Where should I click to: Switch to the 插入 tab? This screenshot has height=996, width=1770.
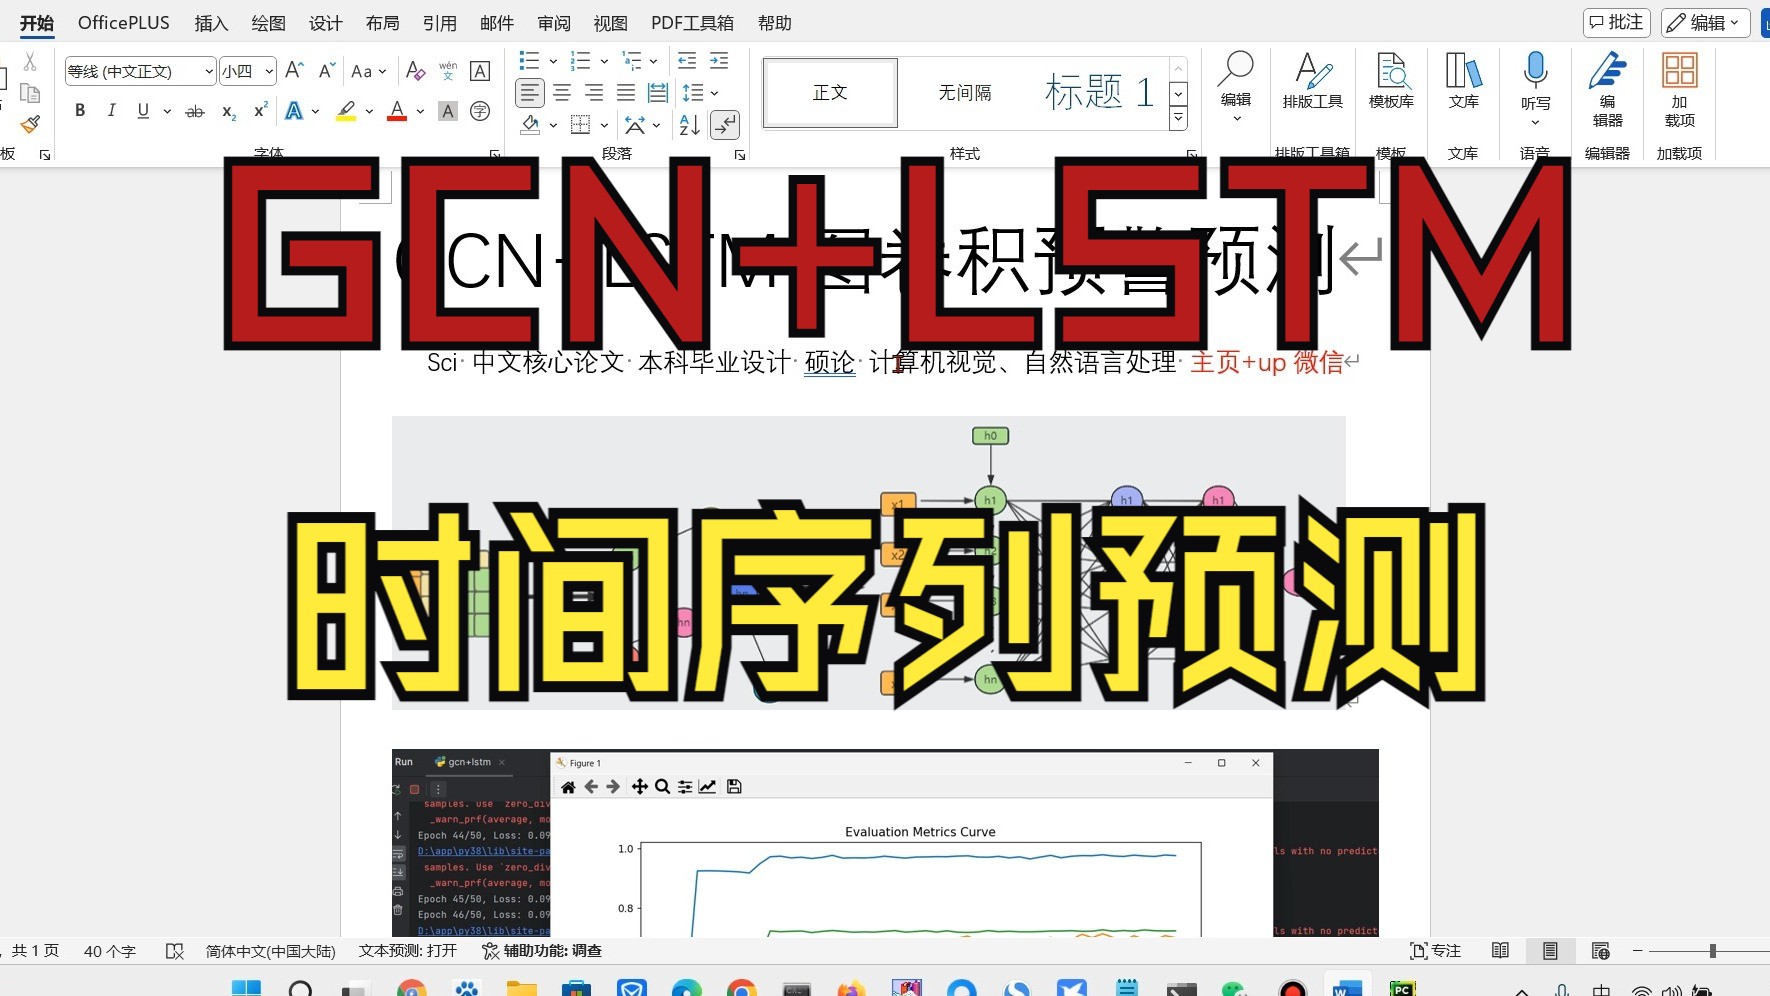(x=211, y=23)
